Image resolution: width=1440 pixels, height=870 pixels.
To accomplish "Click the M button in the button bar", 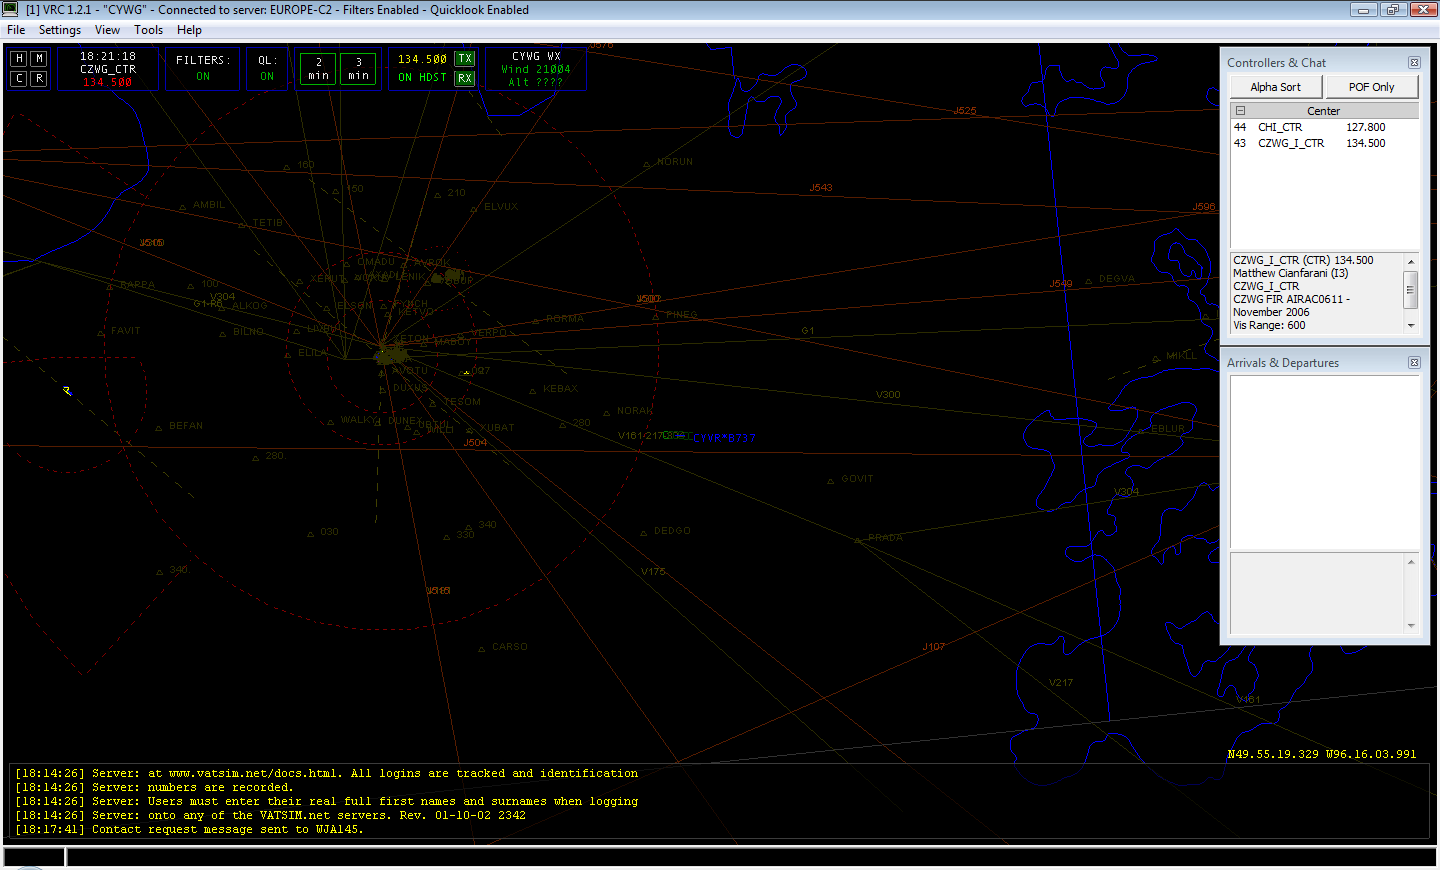I will coord(39,59).
